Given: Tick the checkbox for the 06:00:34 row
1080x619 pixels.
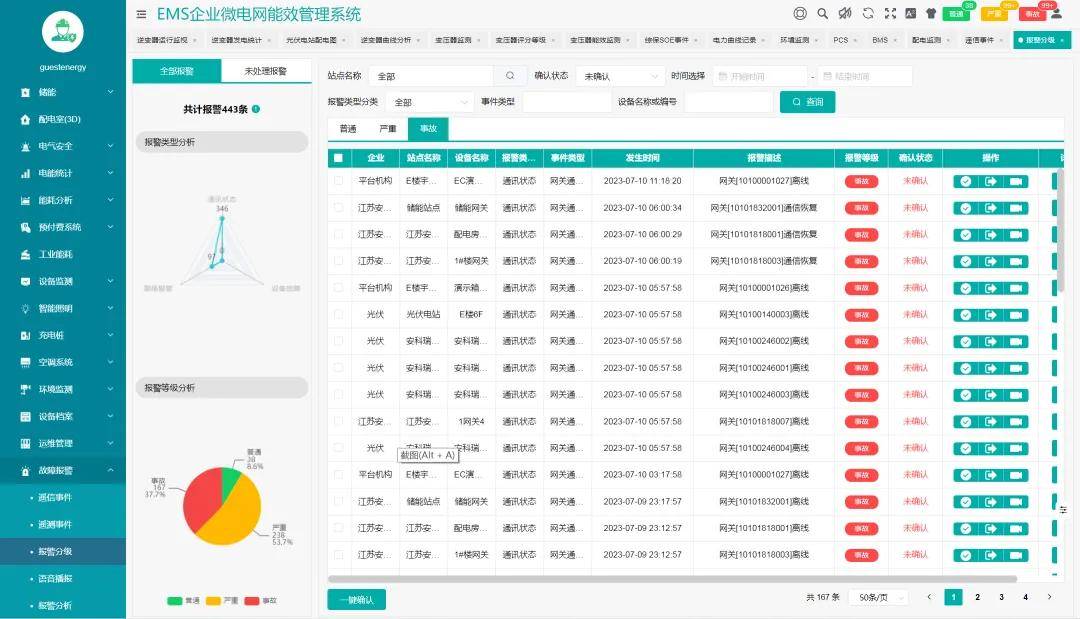Looking at the screenshot, I should pos(338,207).
